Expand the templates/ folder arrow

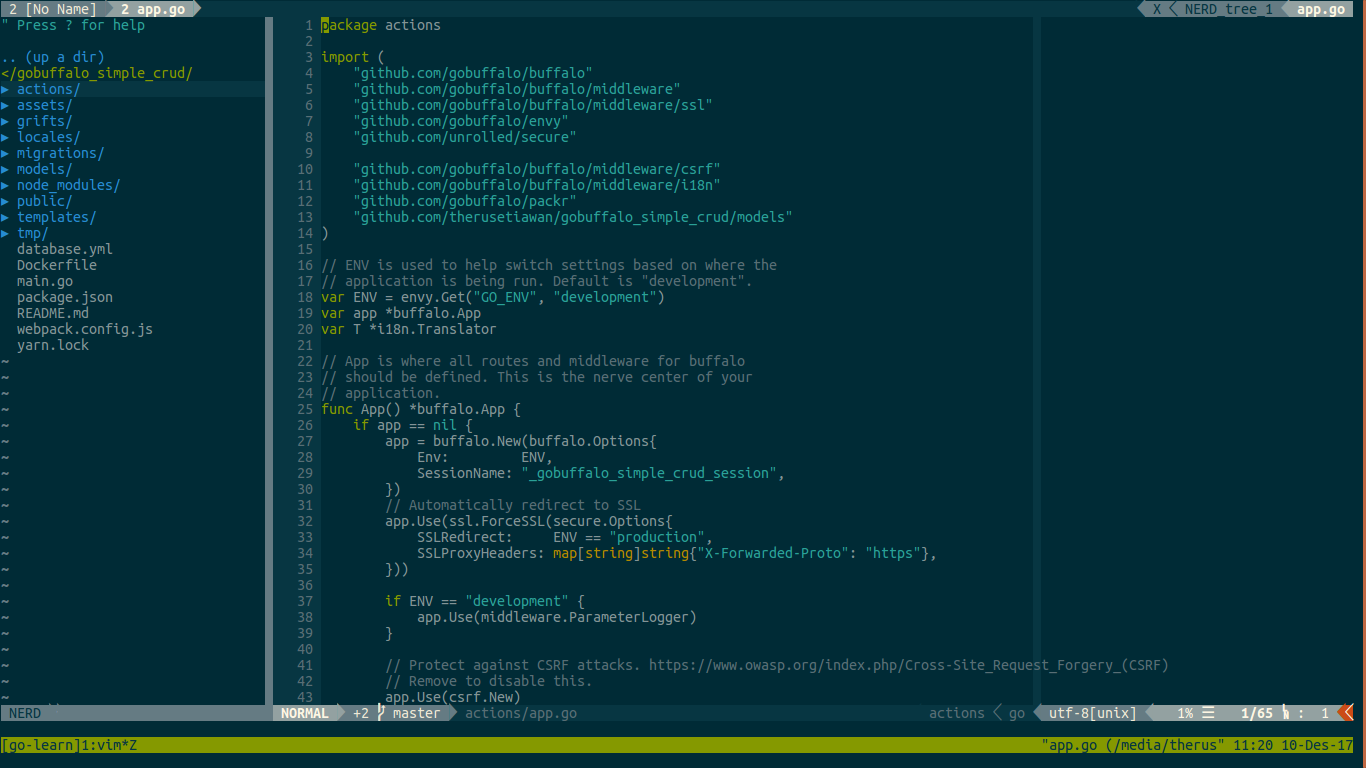tap(5, 217)
